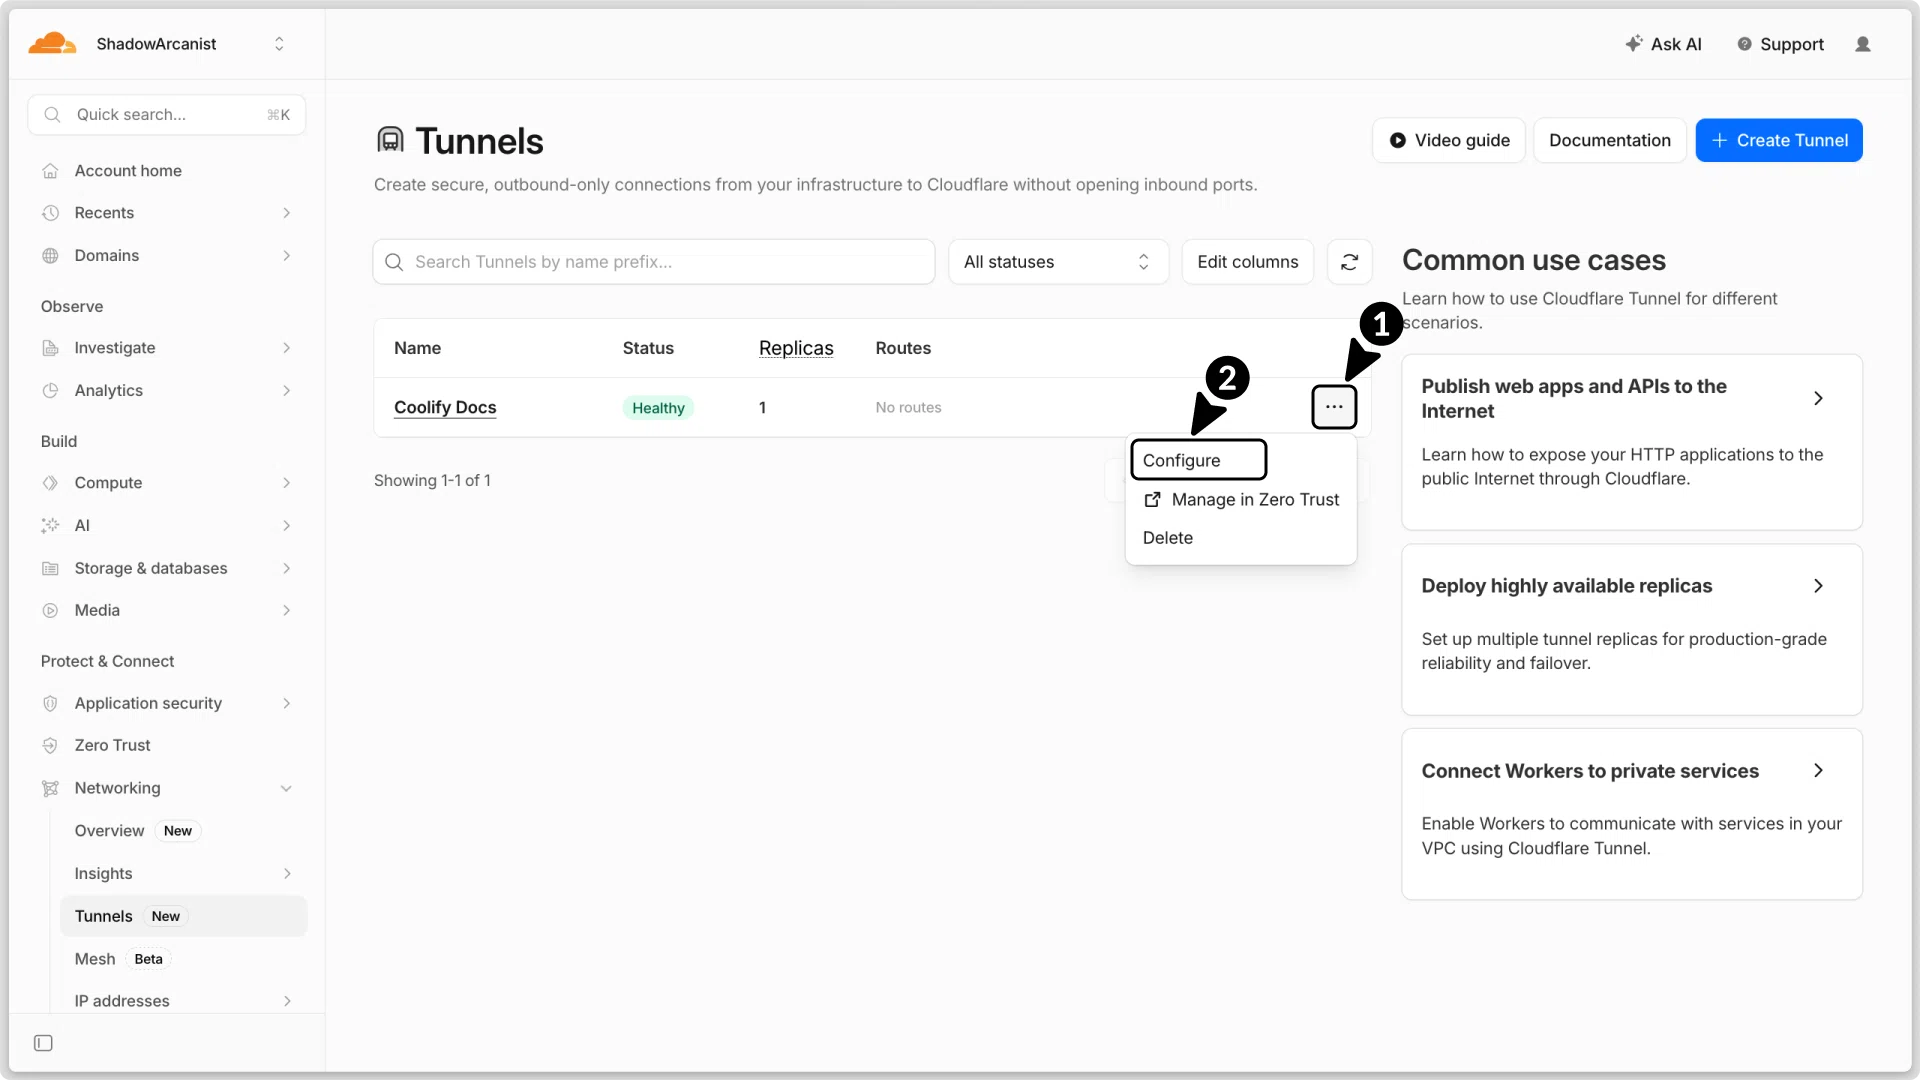The height and width of the screenshot is (1080, 1920).
Task: Open IP addresses in sidebar
Action: 122,1001
